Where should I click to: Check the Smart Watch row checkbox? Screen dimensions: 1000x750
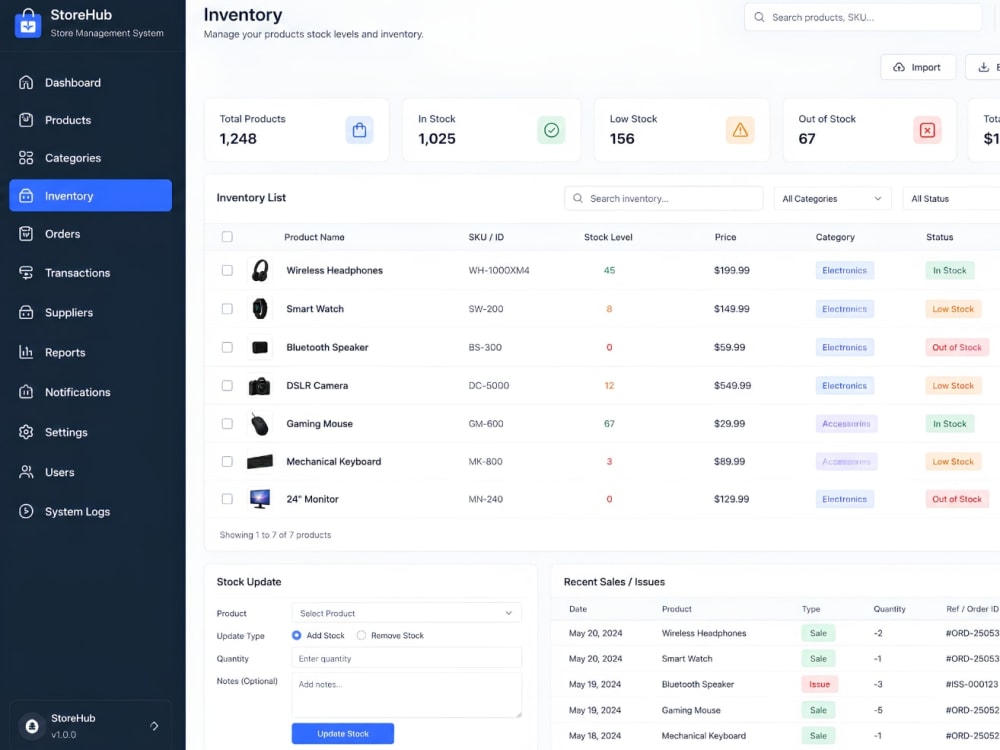[227, 309]
